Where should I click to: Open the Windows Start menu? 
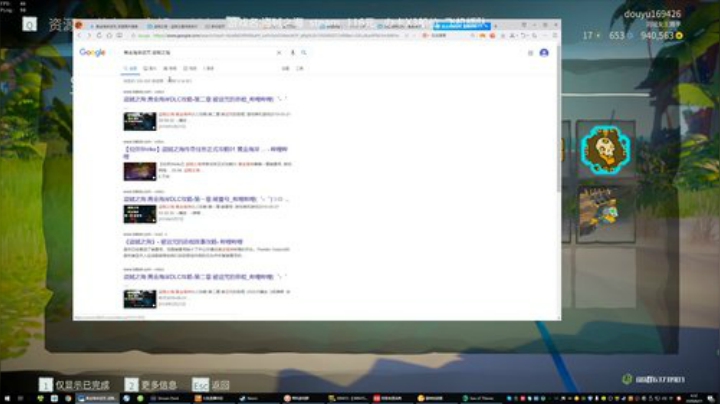(6, 398)
